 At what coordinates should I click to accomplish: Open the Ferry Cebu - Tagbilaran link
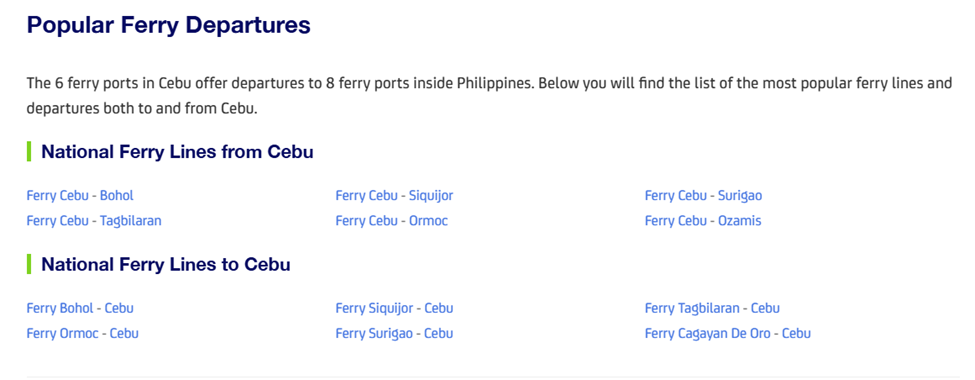[x=94, y=221]
